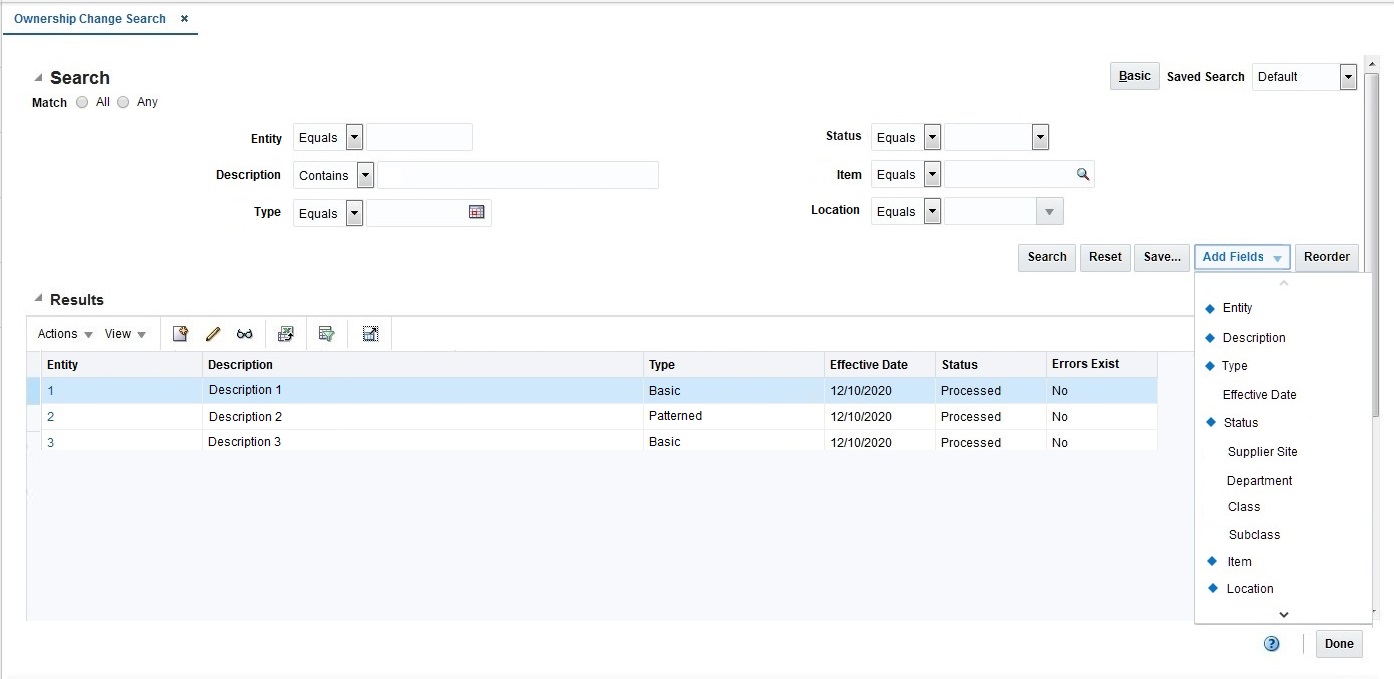The image size is (1394, 679).
Task: Toggle the query by example filter icon
Action: pyautogui.click(x=326, y=333)
